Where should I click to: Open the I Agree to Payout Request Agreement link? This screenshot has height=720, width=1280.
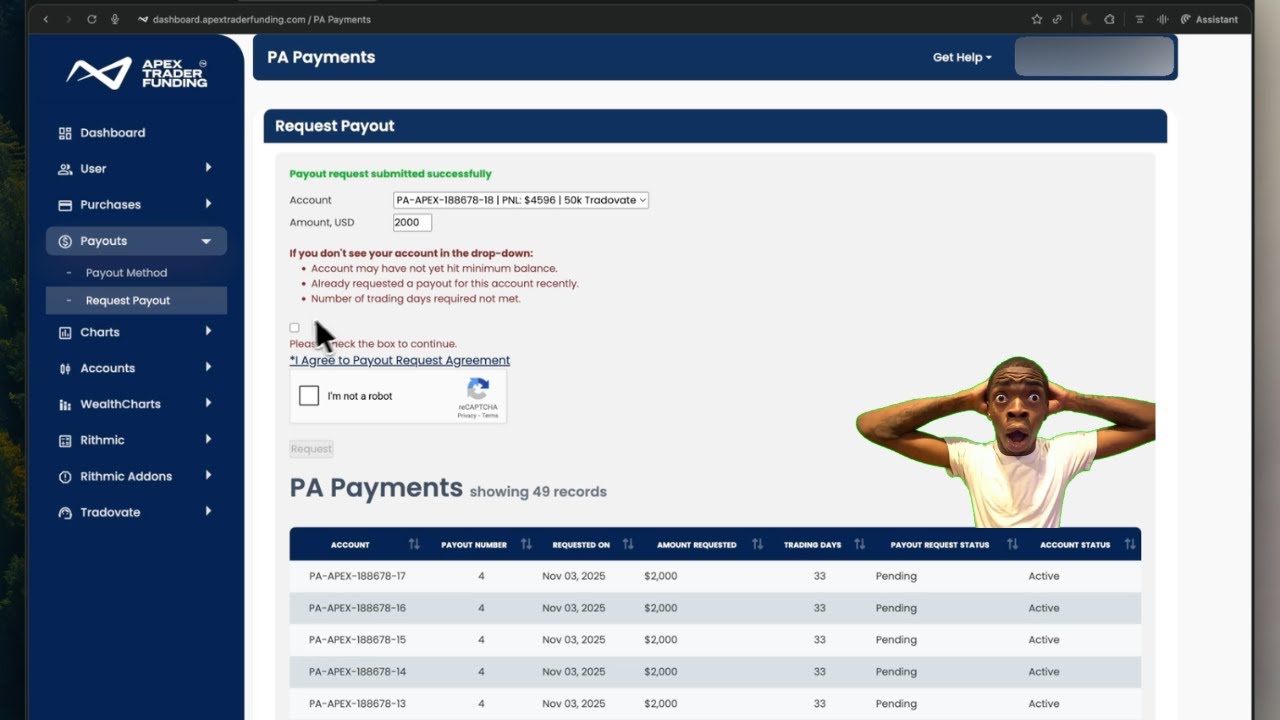pyautogui.click(x=400, y=360)
